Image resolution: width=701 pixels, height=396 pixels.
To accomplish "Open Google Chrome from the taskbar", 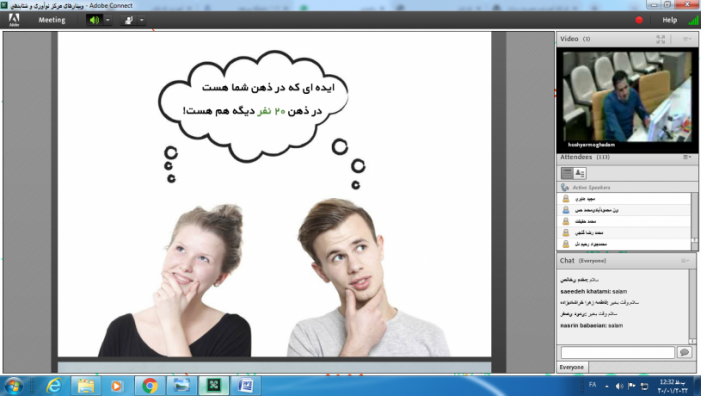I will 149,385.
